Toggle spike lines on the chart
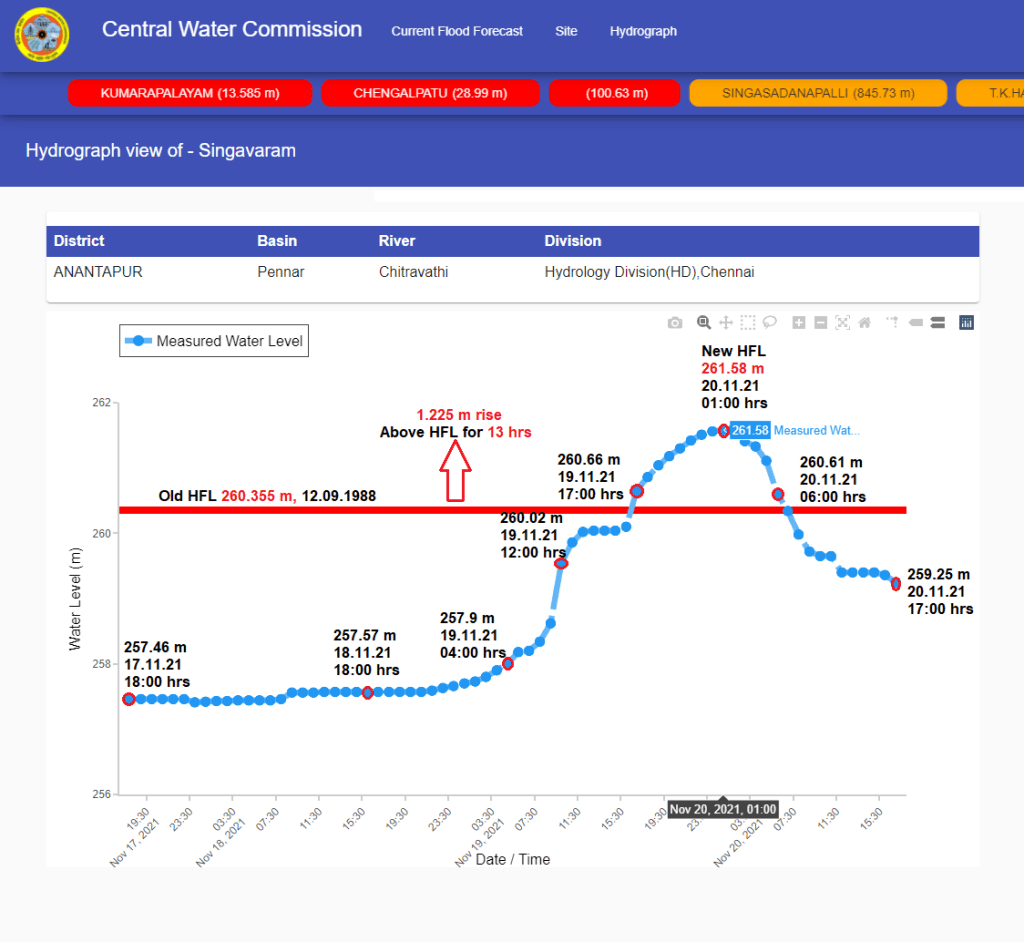Viewport: 1024px width, 942px height. 893,322
